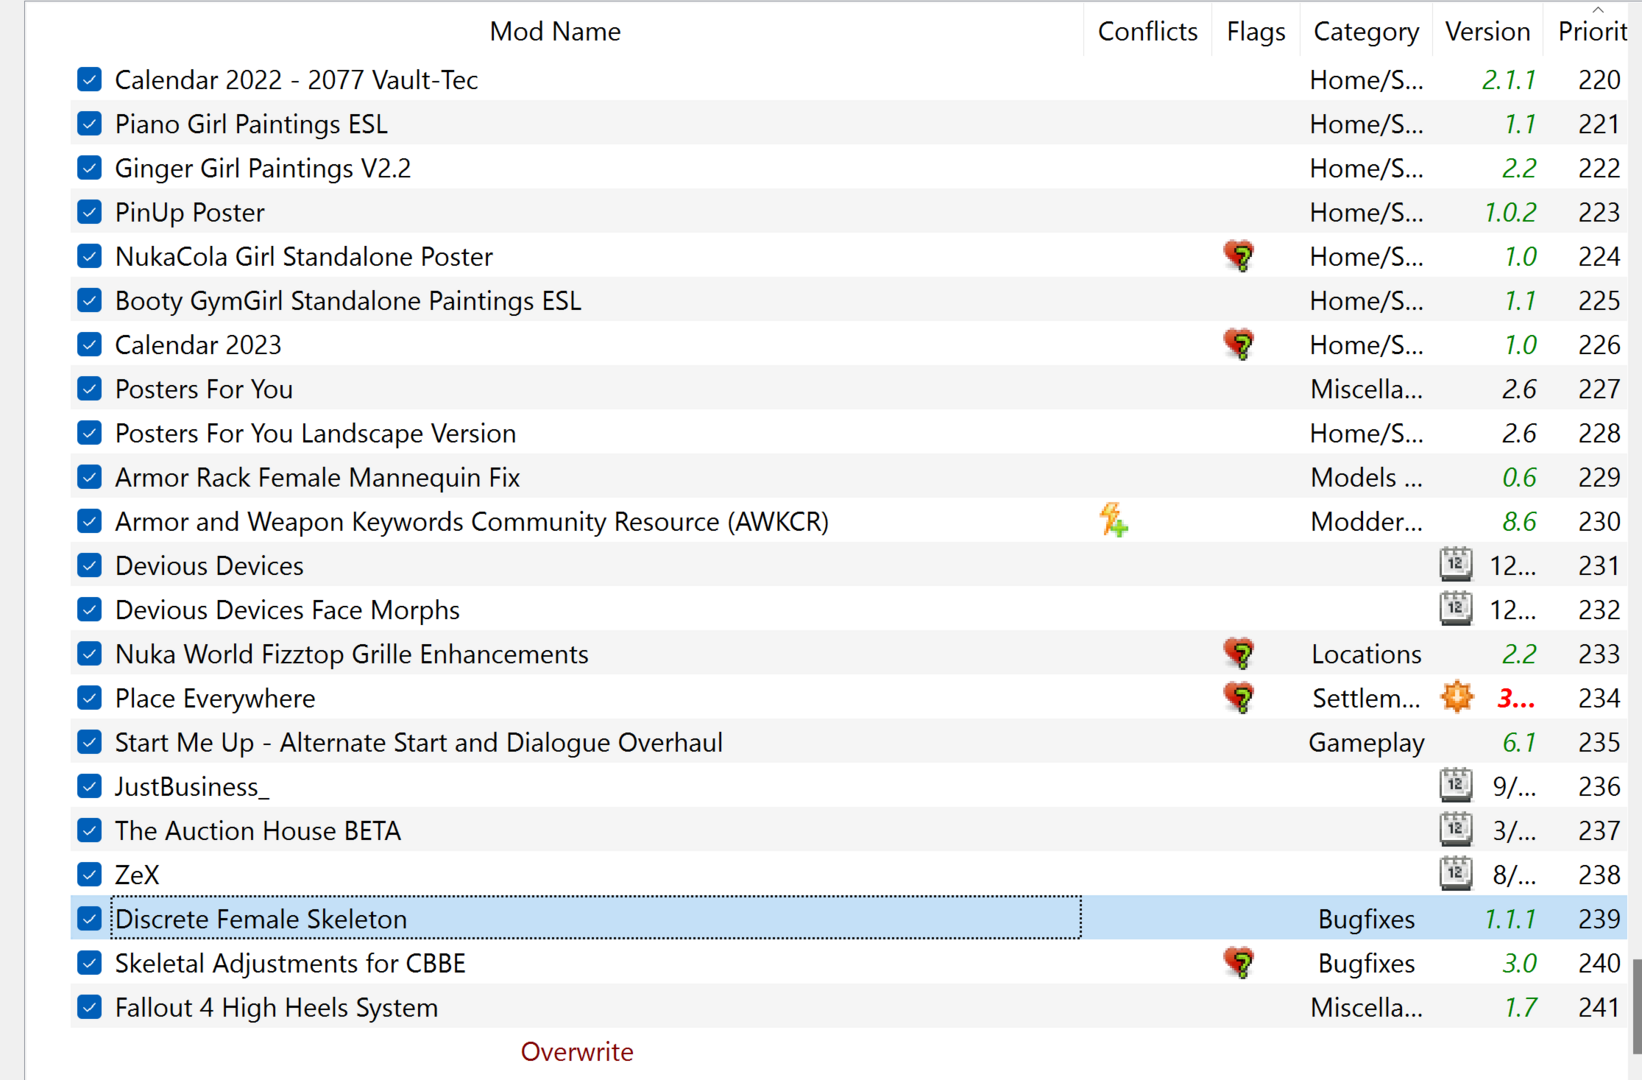Viewport: 1642px width, 1080px height.
Task: Select the ZeX mod name
Action: click(137, 875)
